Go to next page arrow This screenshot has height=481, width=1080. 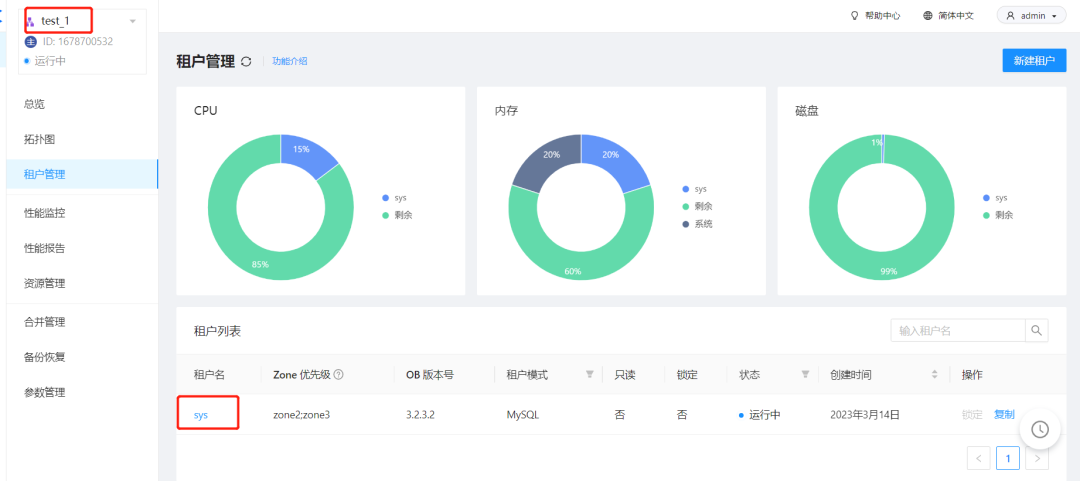(x=1037, y=458)
